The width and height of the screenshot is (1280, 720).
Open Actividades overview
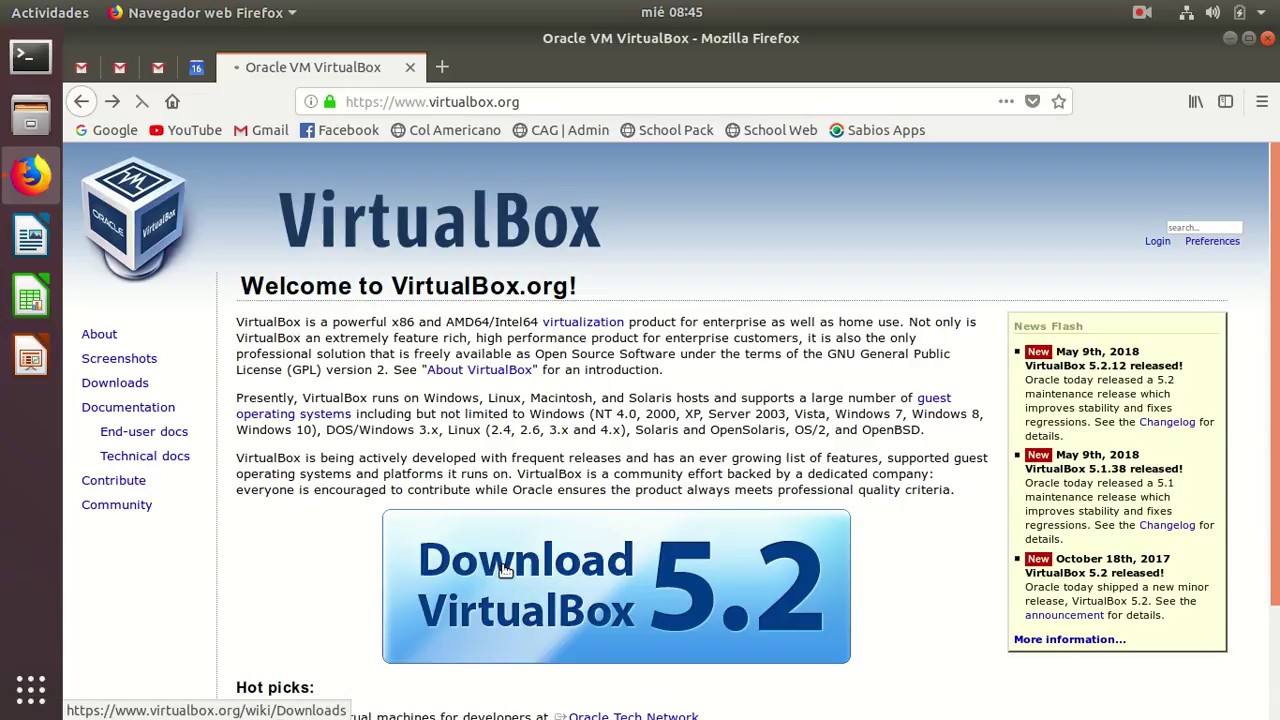[x=50, y=13]
